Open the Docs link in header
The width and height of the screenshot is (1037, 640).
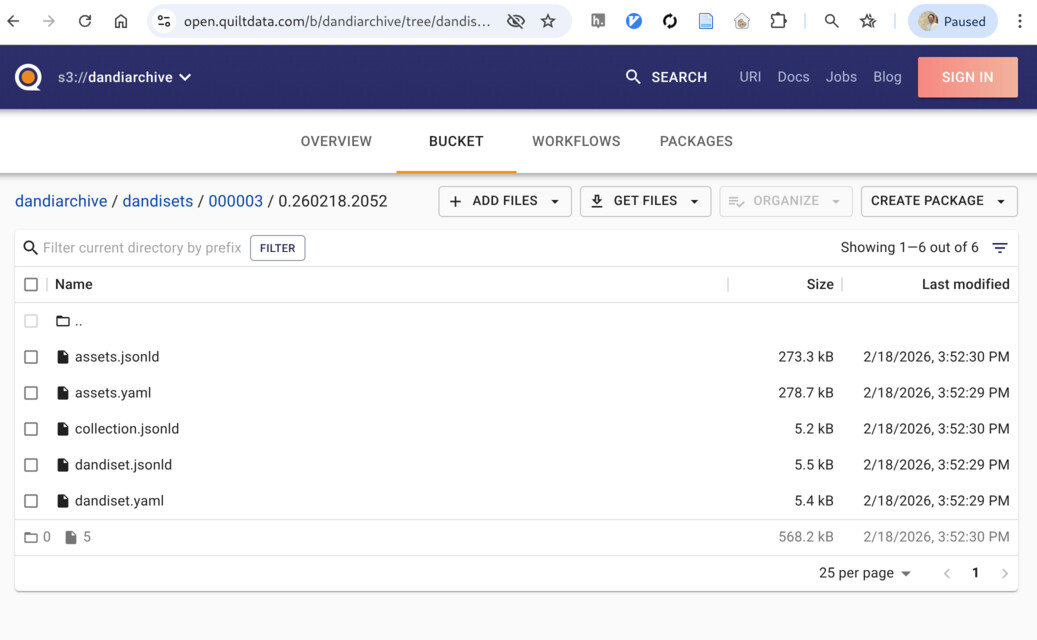793,77
